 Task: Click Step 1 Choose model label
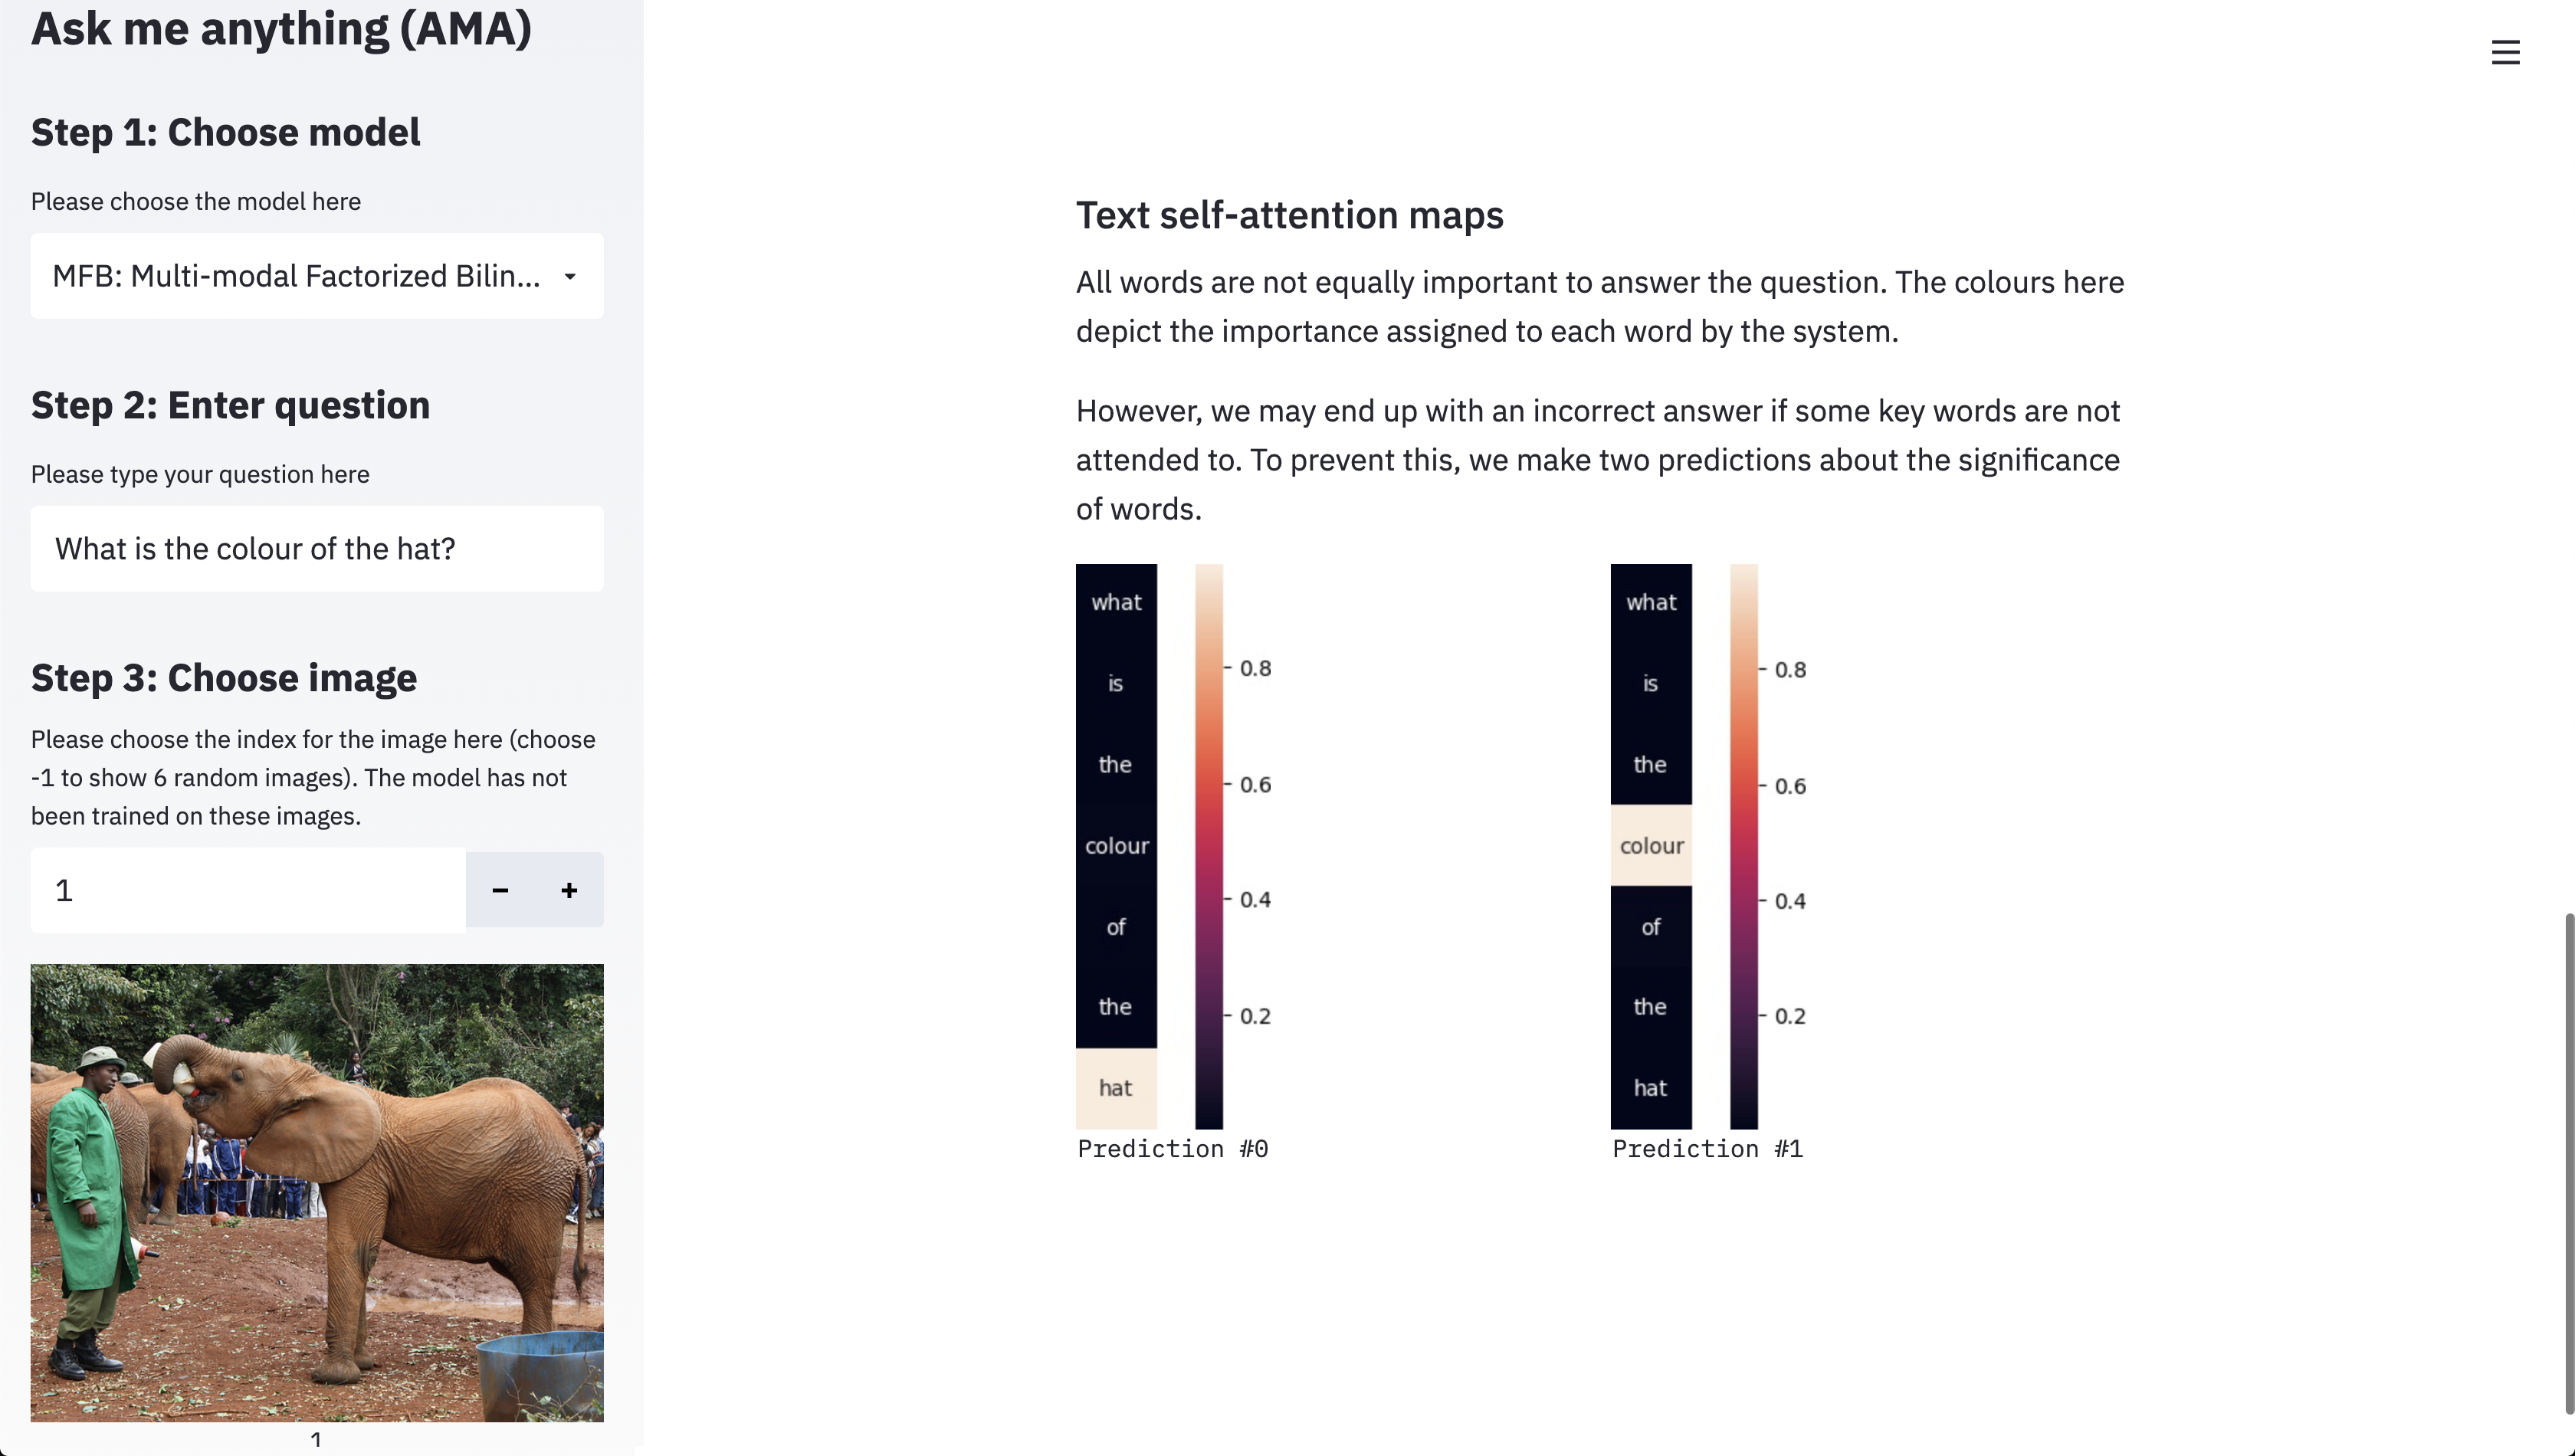pyautogui.click(x=225, y=130)
